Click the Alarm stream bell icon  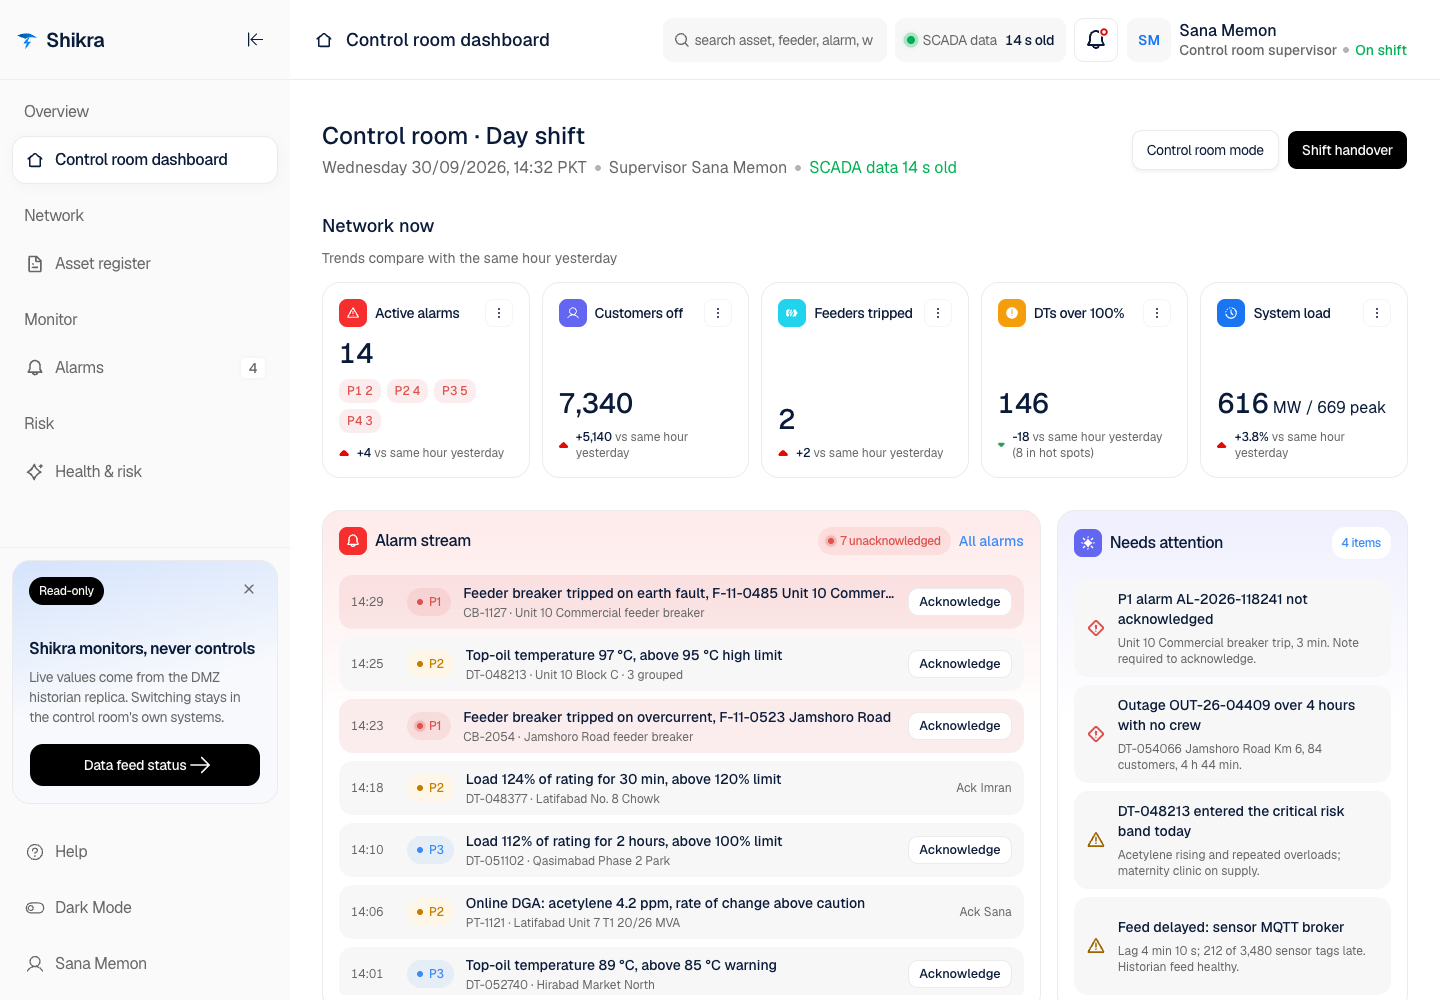353,541
